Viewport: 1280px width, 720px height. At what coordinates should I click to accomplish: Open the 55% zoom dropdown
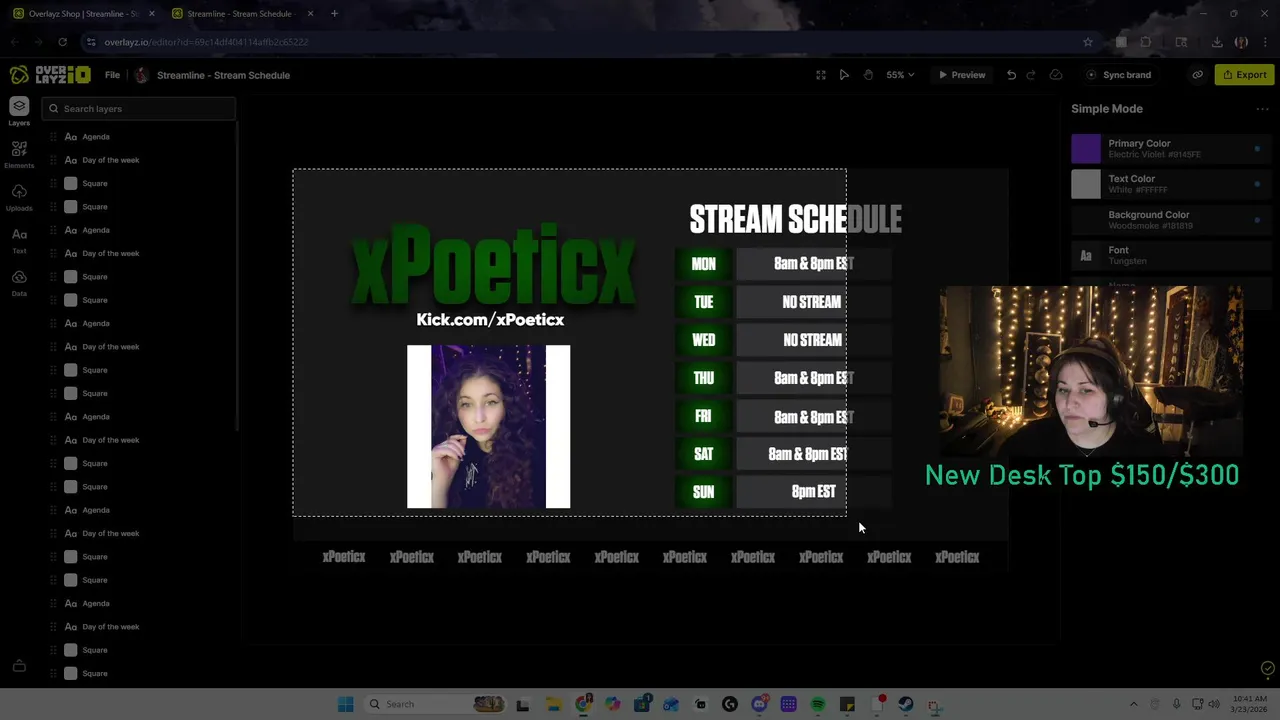(x=900, y=75)
